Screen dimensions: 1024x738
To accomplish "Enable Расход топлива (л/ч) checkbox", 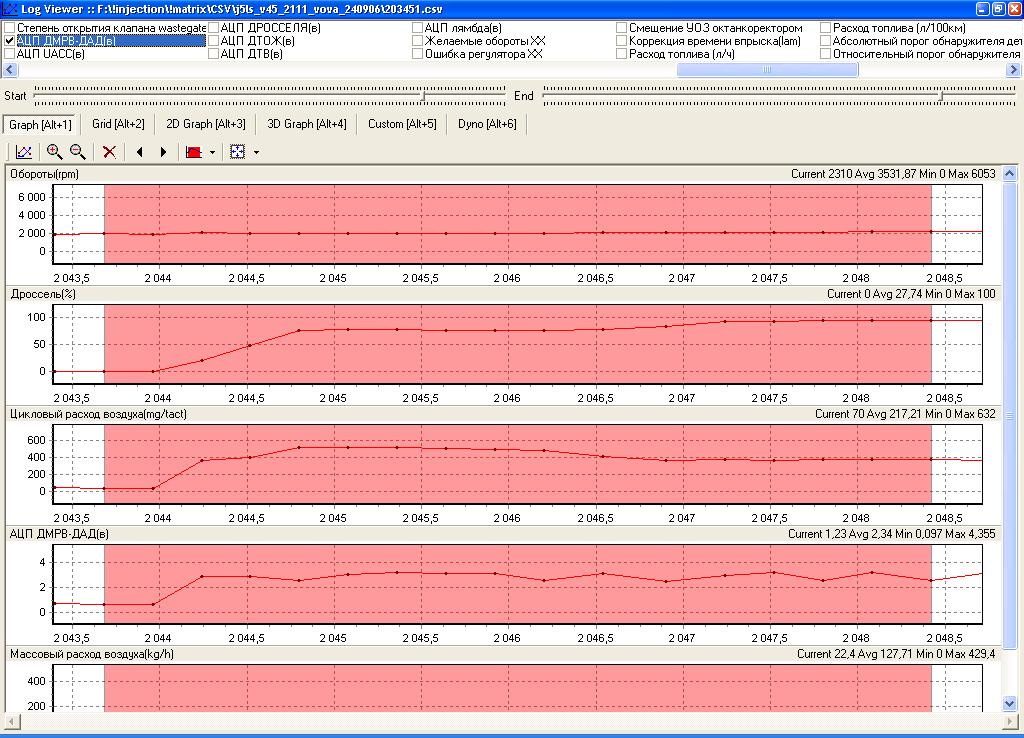I will coord(622,54).
